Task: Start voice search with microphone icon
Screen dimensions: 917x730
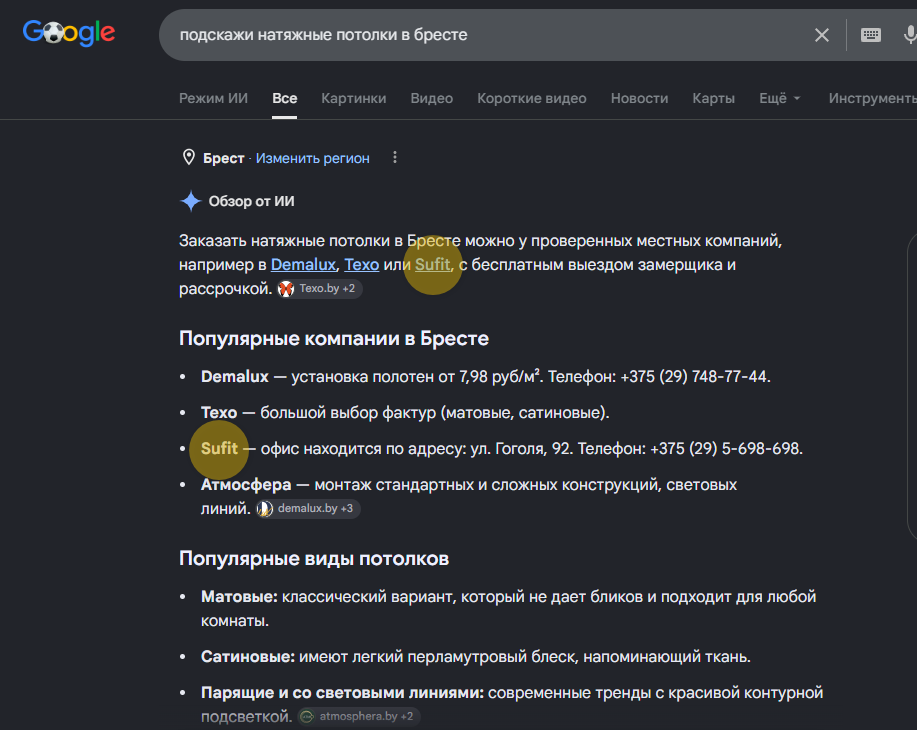Action: [909, 35]
